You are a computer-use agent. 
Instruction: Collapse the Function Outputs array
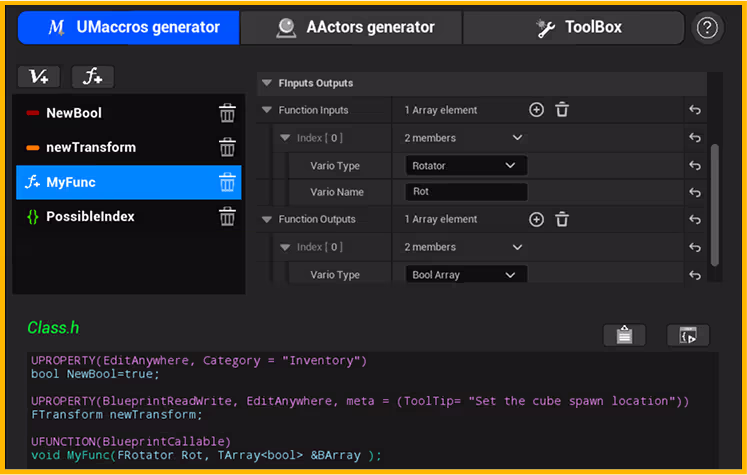click(267, 219)
